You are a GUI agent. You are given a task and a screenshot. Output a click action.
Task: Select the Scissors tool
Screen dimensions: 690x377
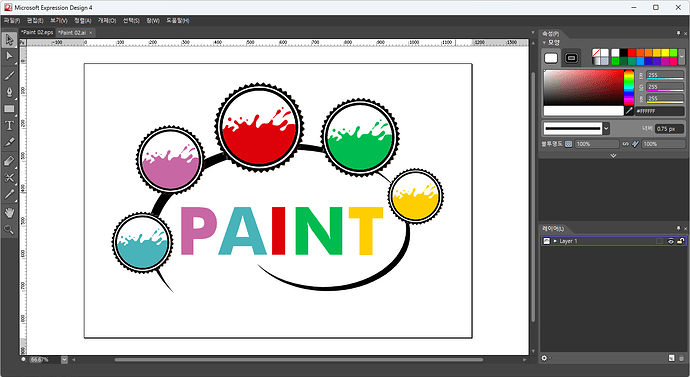9,178
